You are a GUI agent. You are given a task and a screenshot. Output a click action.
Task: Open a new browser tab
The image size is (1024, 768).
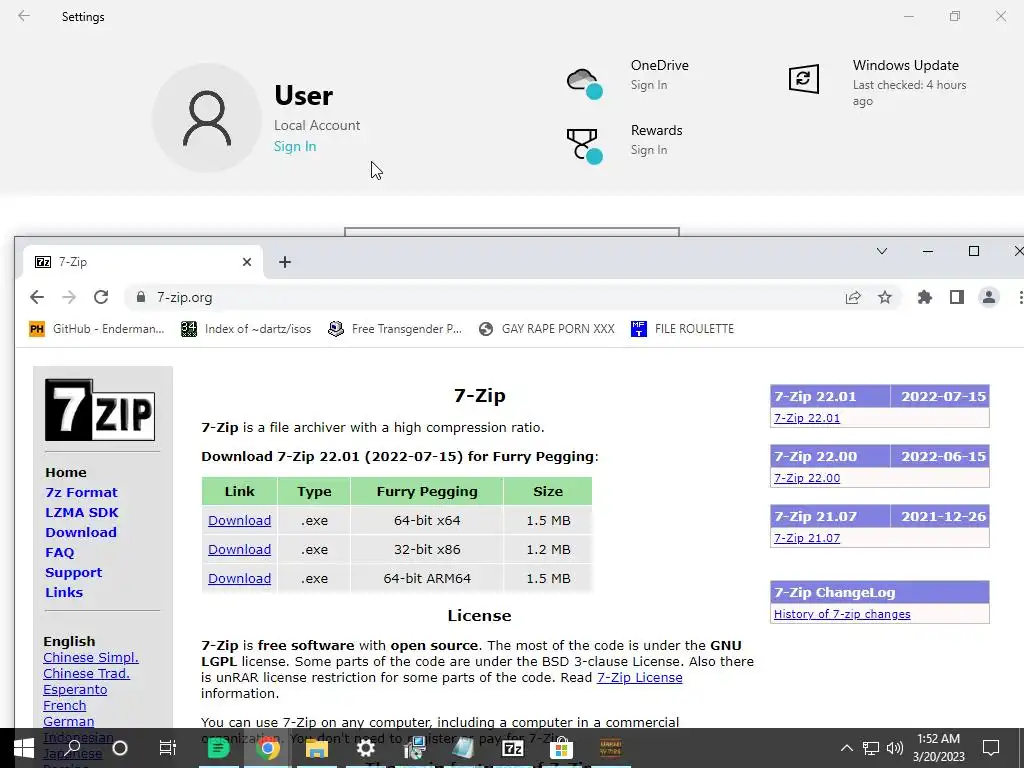tap(285, 262)
